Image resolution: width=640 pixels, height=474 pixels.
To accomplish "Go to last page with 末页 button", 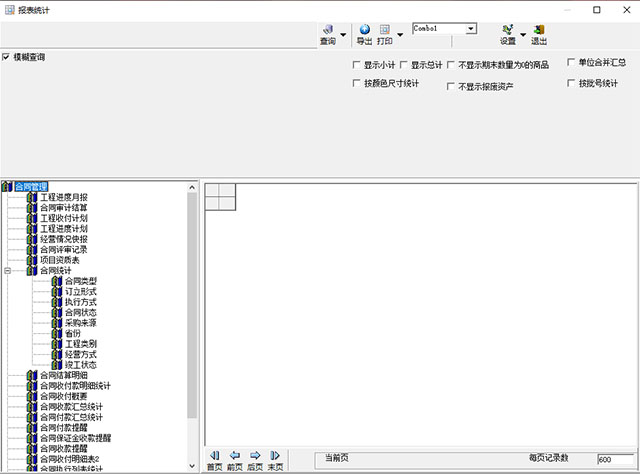I will (275, 461).
